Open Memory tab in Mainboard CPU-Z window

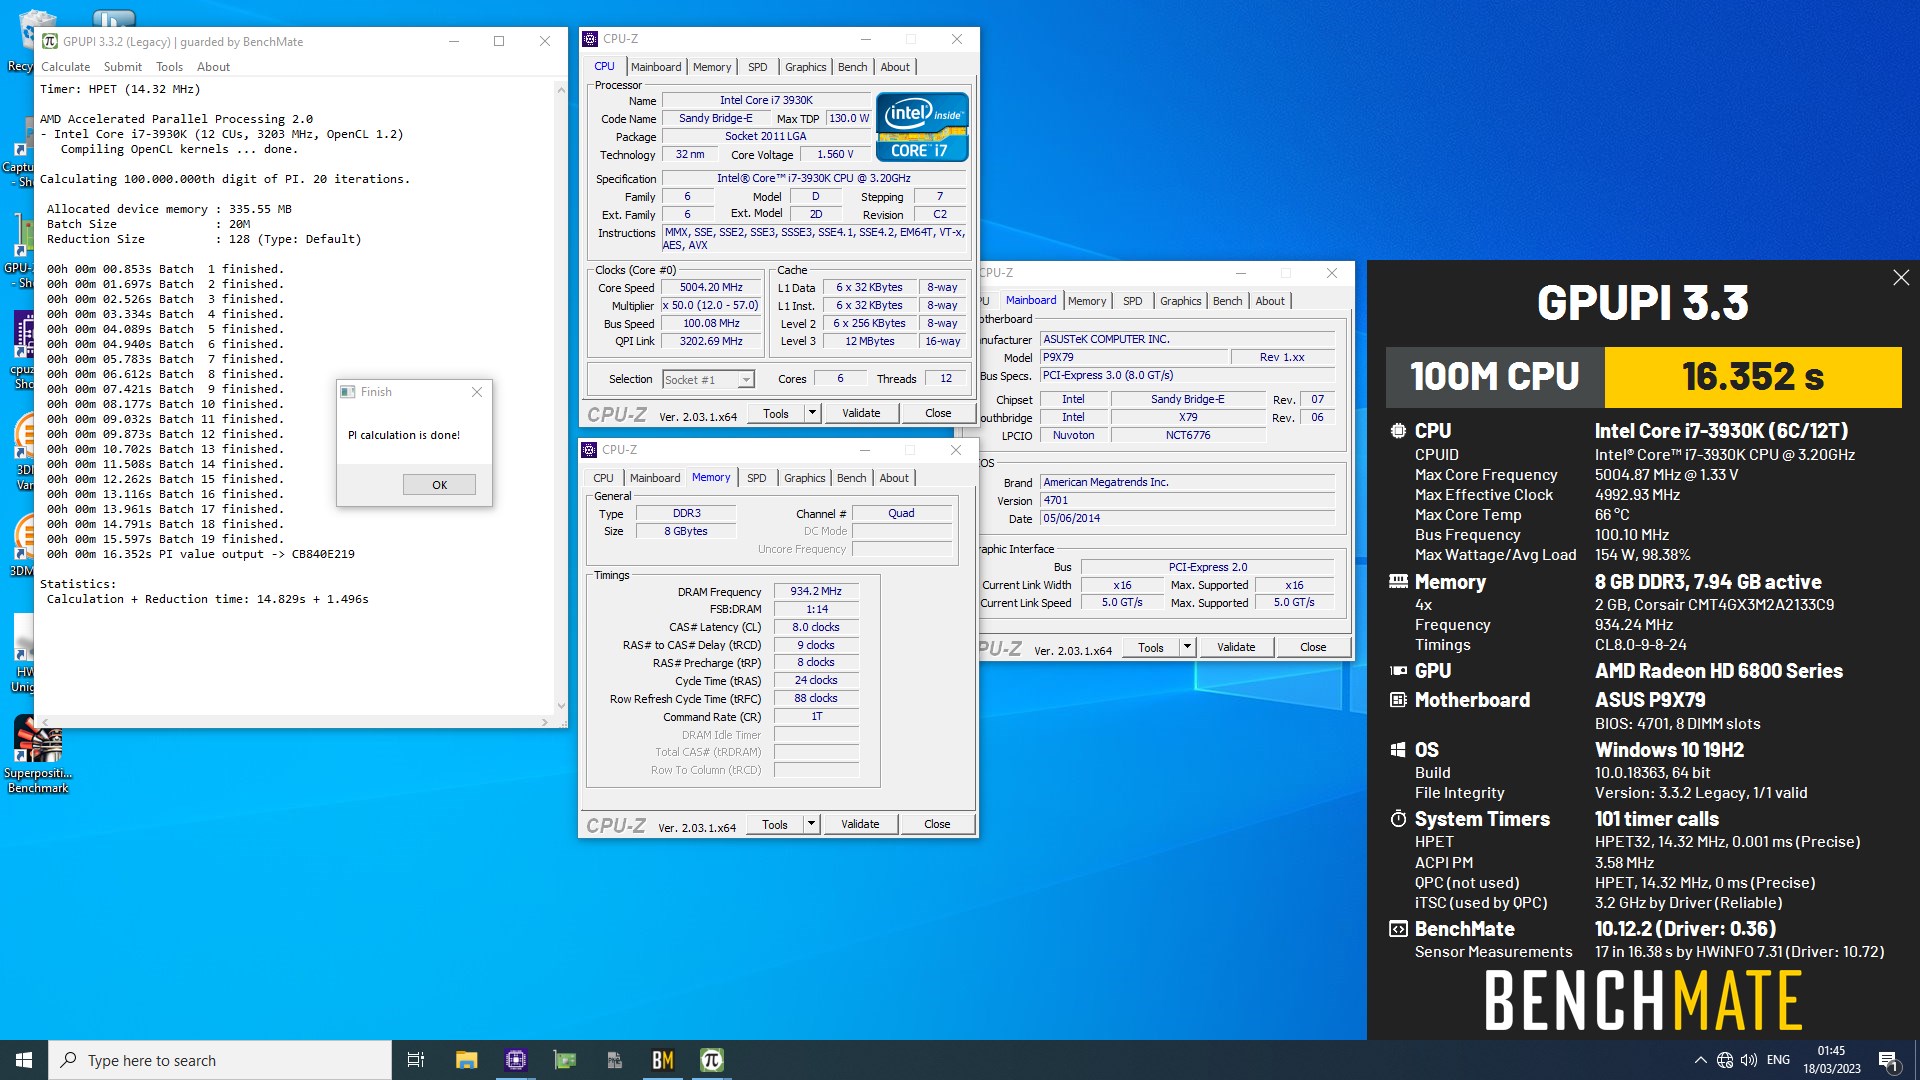click(1087, 301)
